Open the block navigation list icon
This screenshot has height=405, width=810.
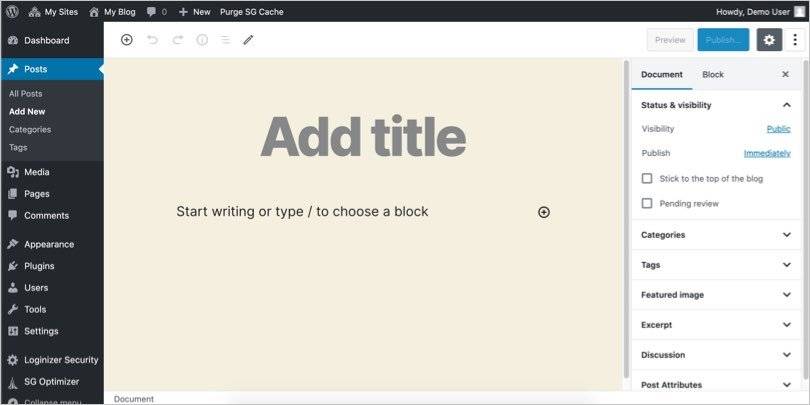(x=225, y=40)
